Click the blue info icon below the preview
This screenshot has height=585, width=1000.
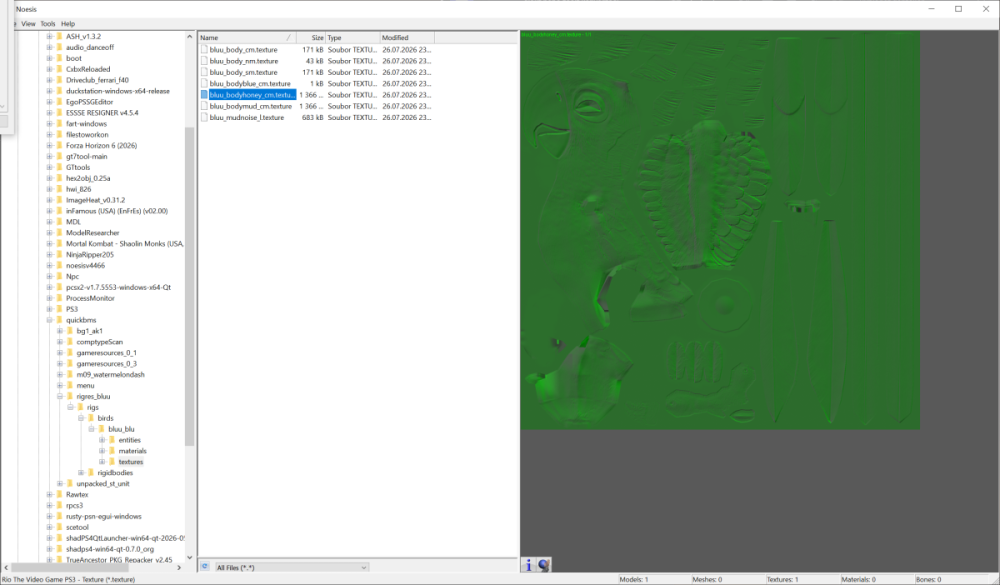(529, 565)
